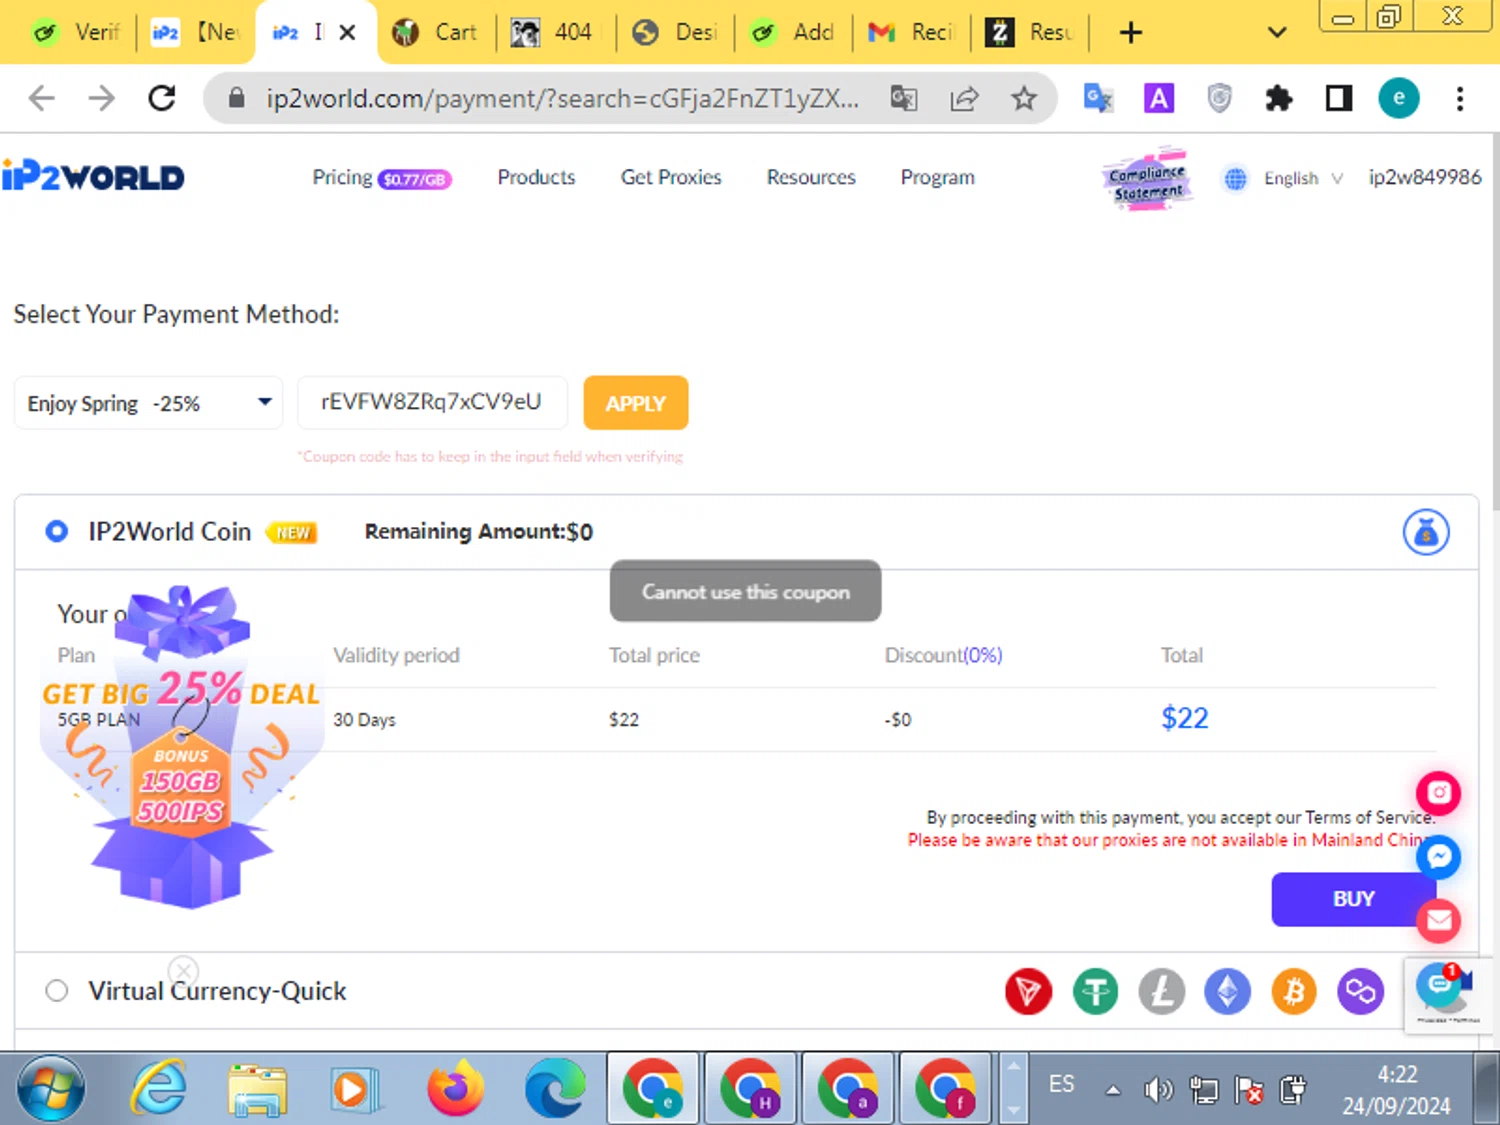Screen dimensions: 1500x1125
Task: Click the orange APPLY coupon button
Action: [636, 403]
